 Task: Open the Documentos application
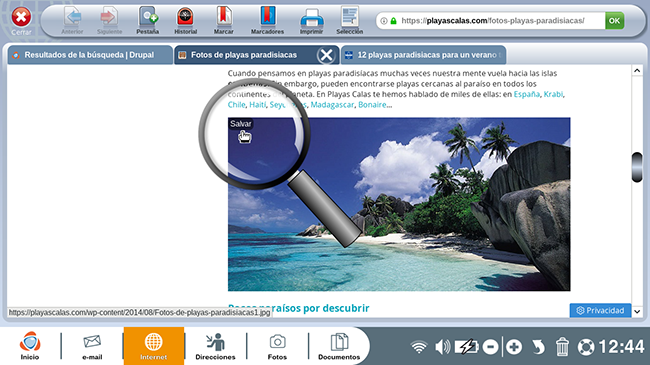tap(339, 346)
